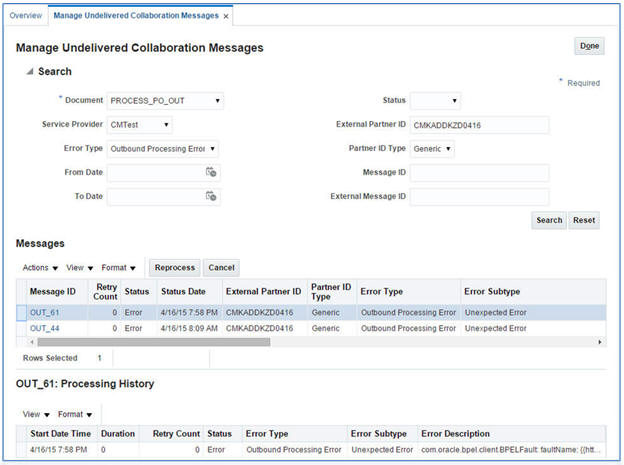Image resolution: width=624 pixels, height=465 pixels.
Task: Click the External Message ID input field
Action: [x=479, y=197]
